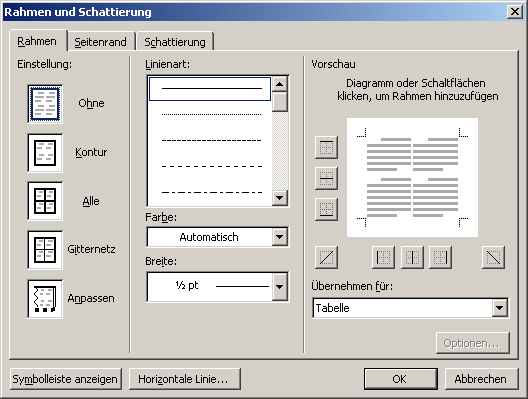Choose the dotted line style
This screenshot has width=528, height=399.
tap(210, 114)
